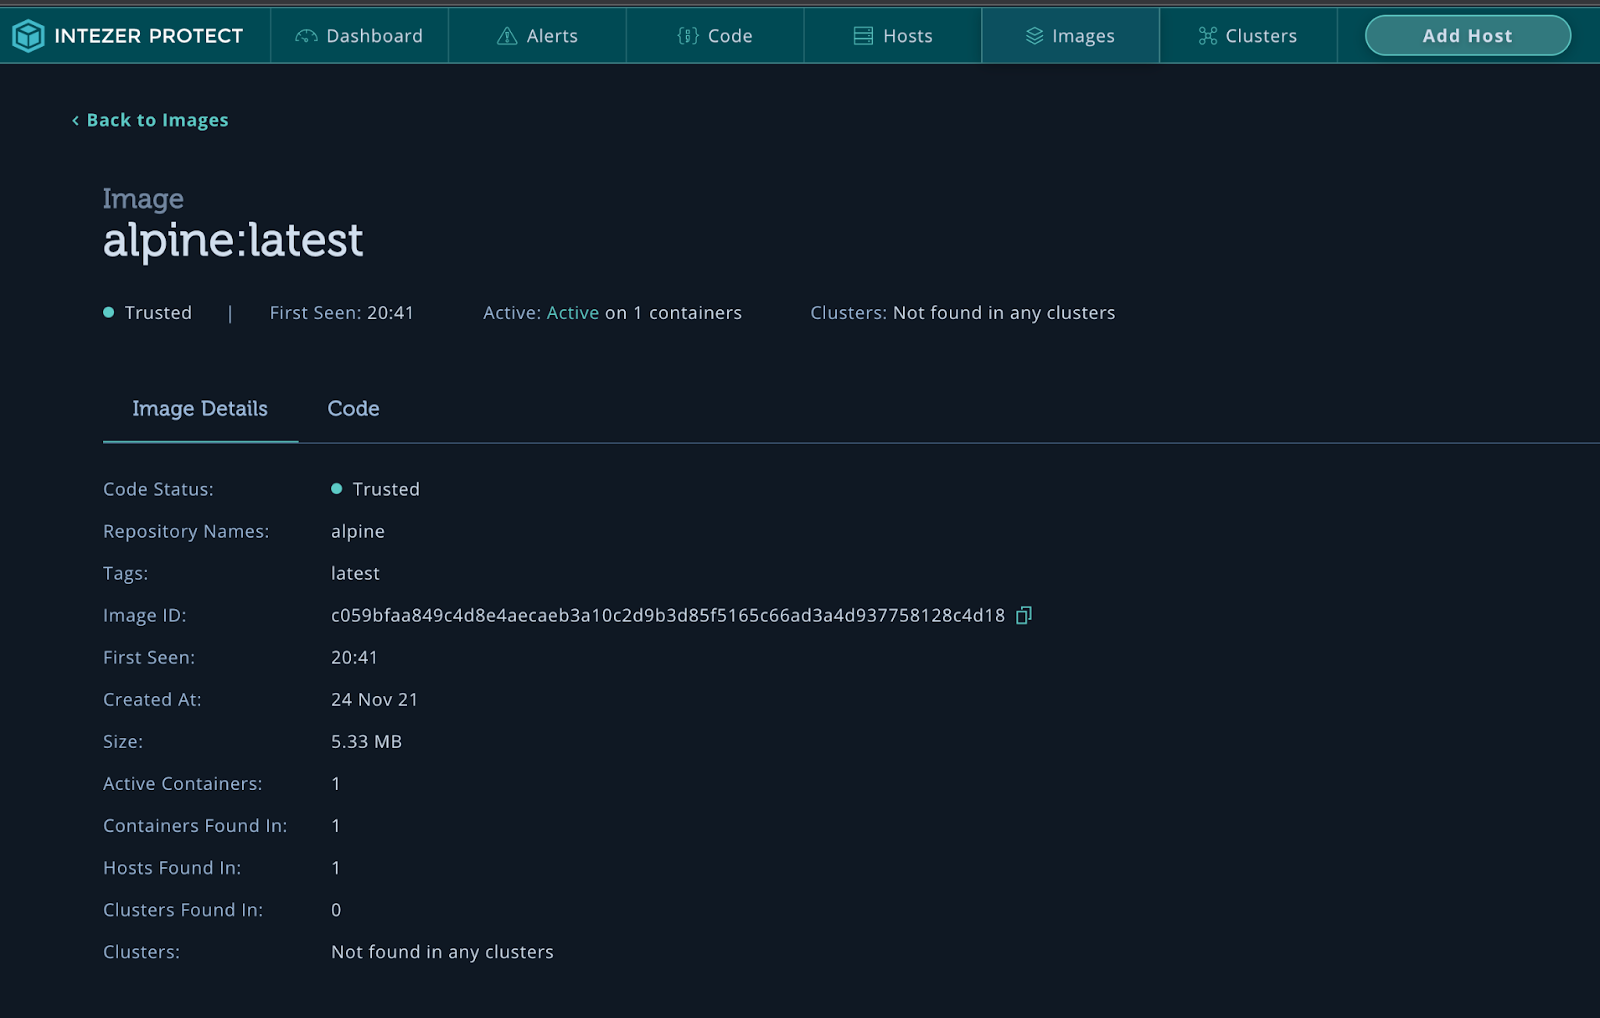
Task: Switch to the Code tab below the header
Action: [353, 409]
